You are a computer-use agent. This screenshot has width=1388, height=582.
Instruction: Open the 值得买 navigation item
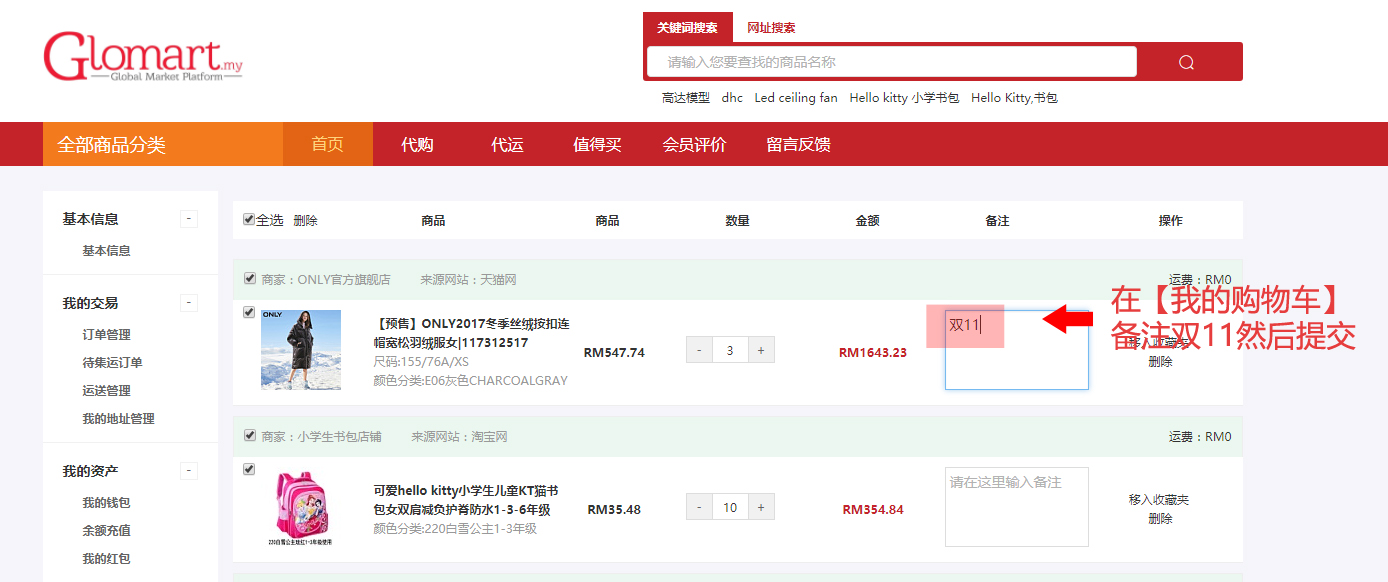tap(597, 144)
